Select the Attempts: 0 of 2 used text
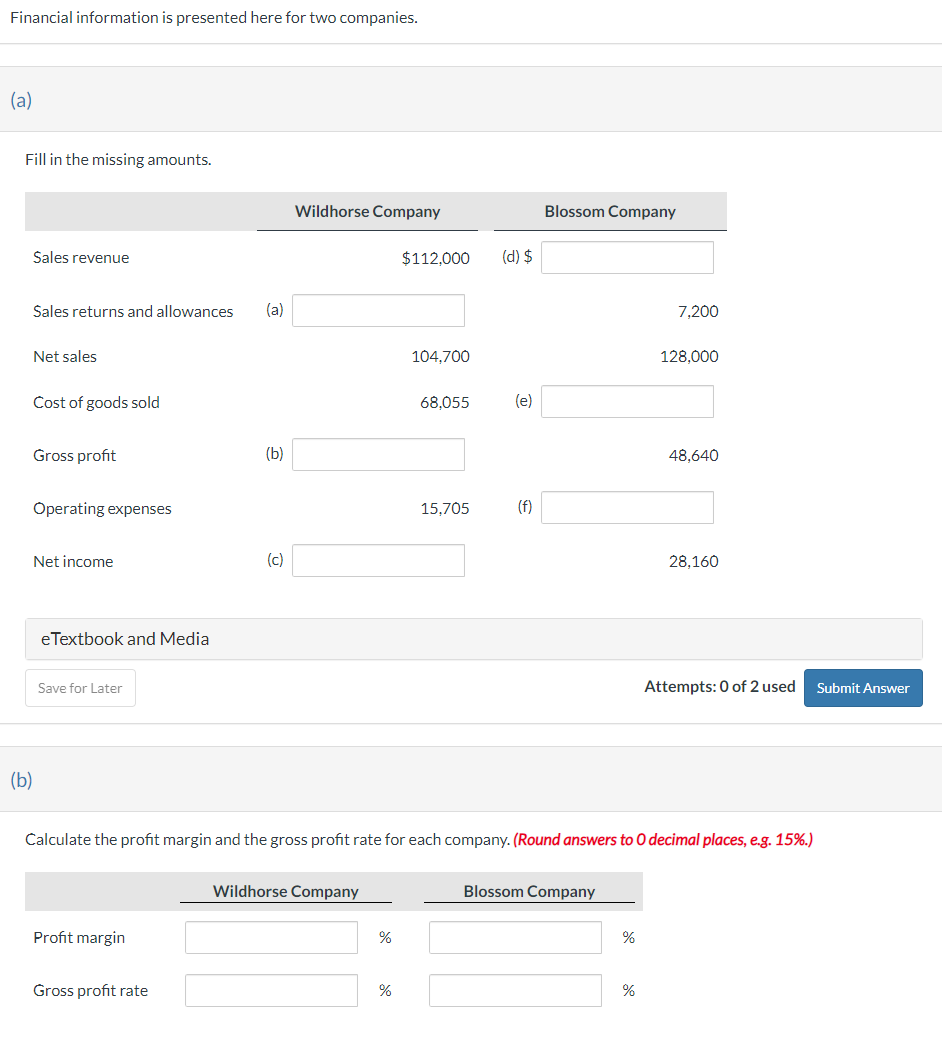 click(720, 687)
